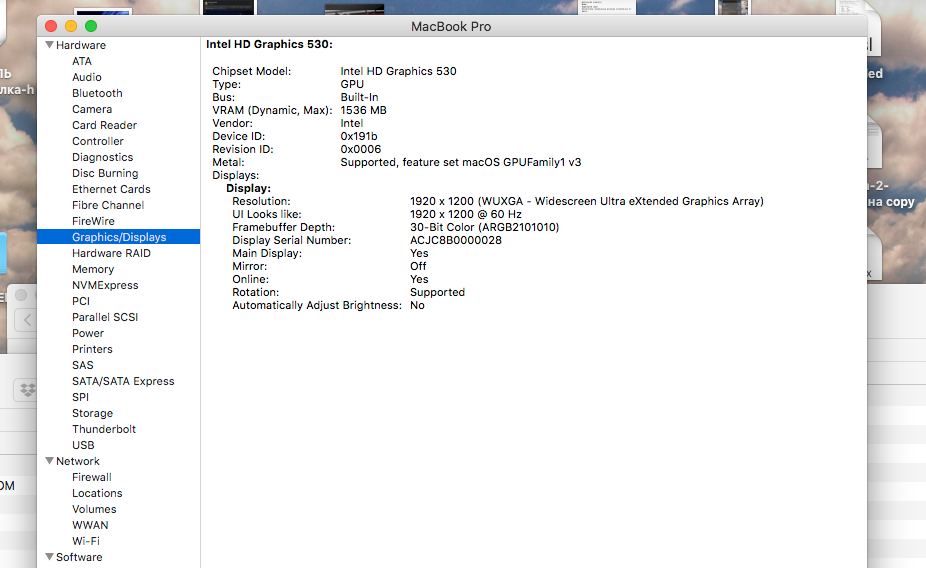Open Hardware RAID entry

[x=111, y=253]
